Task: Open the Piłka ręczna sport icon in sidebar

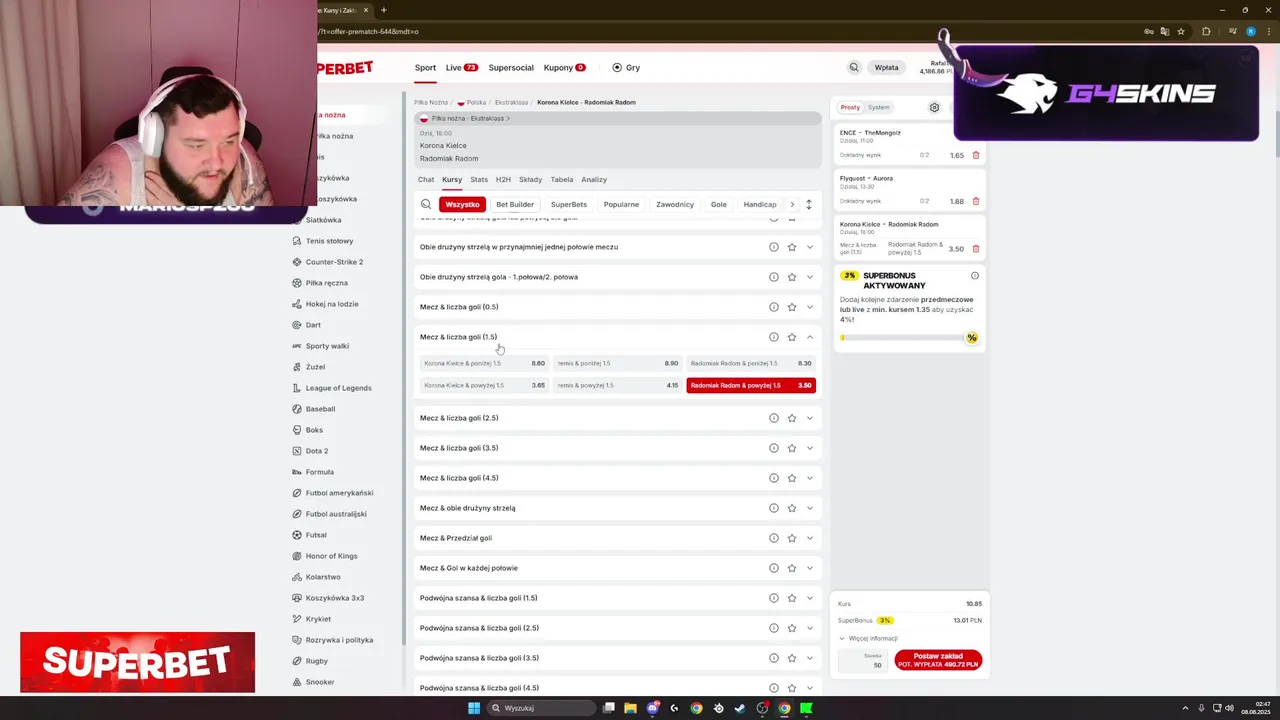Action: coord(297,283)
